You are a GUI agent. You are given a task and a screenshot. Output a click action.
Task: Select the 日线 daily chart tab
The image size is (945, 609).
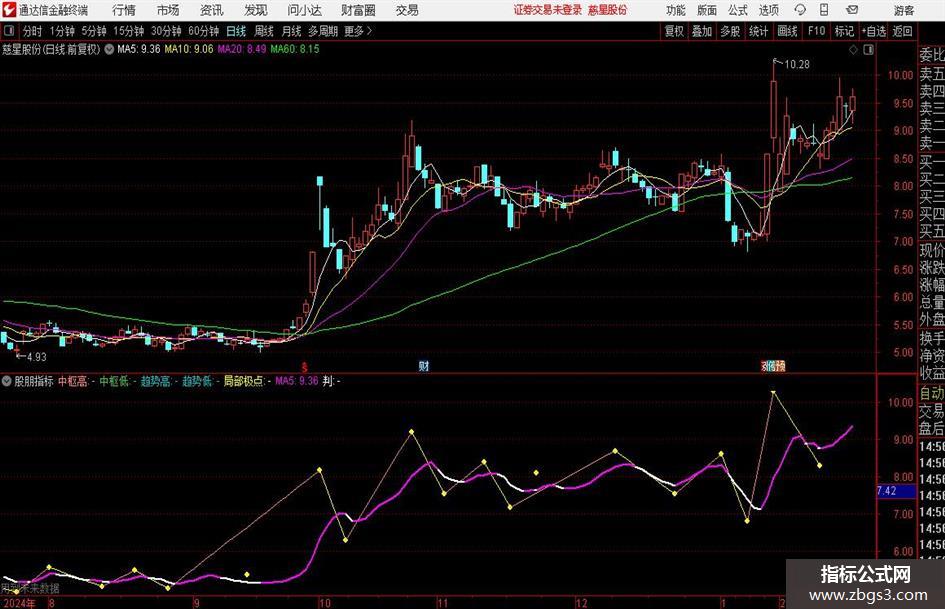236,31
